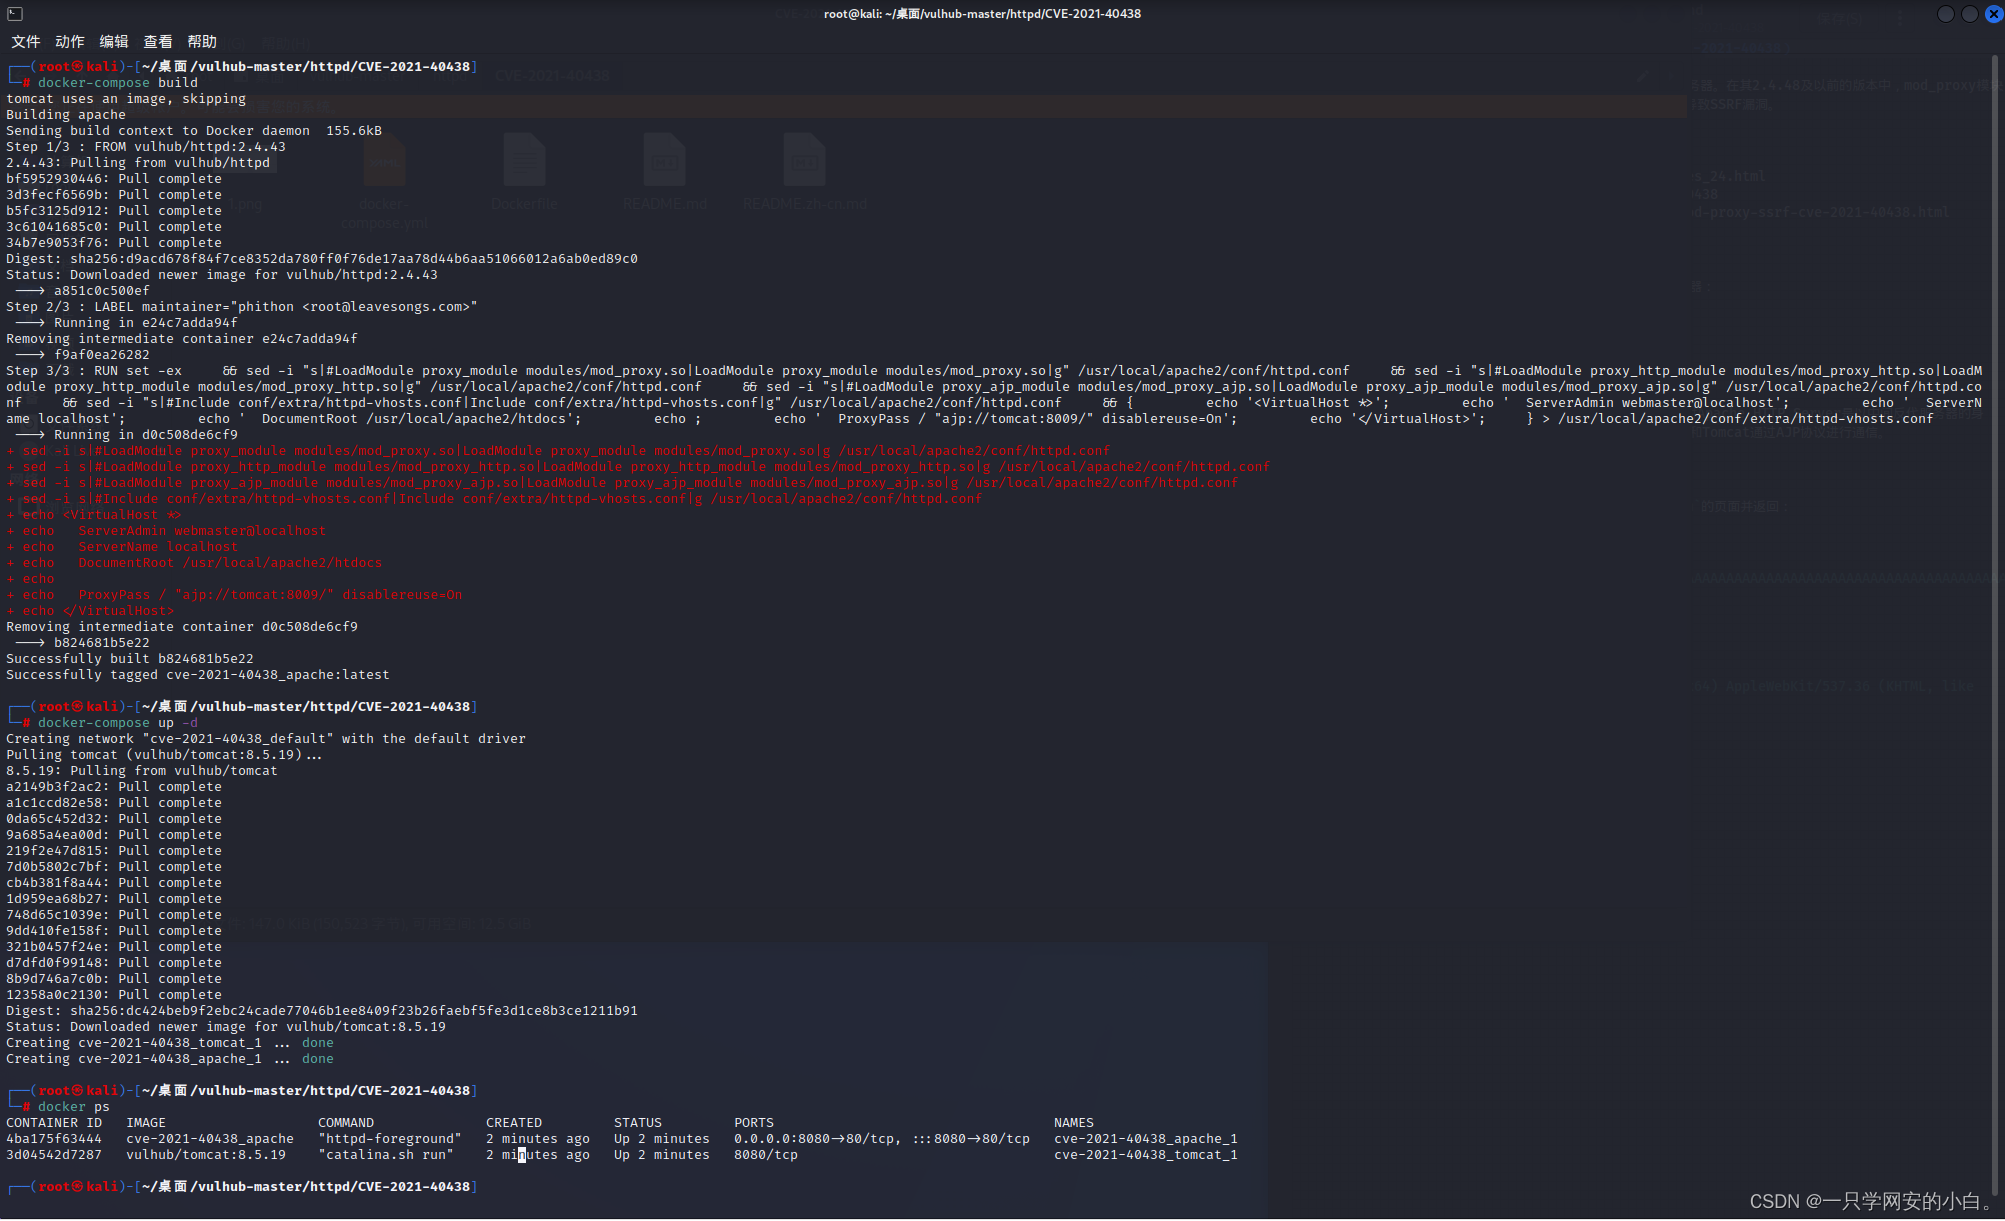Minimize the terminal window
2005x1221 pixels.
(1945, 13)
